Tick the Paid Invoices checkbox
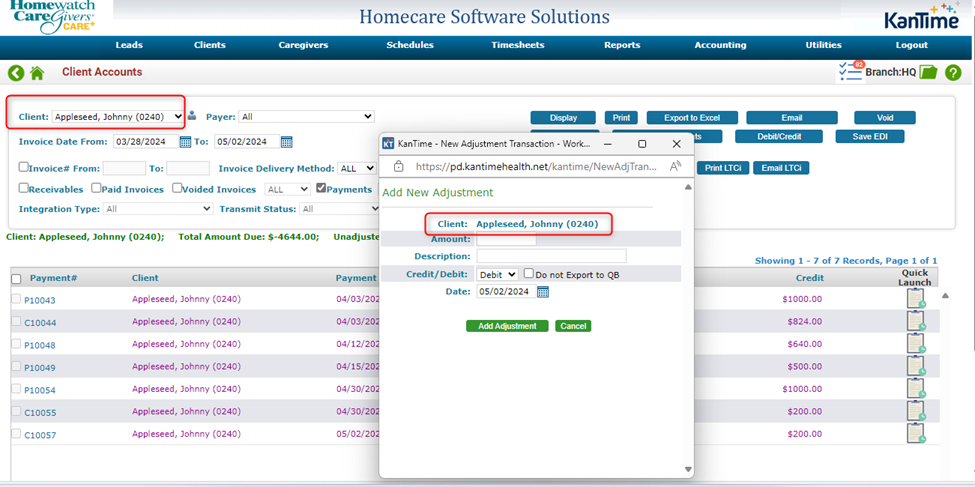The height and width of the screenshot is (487, 975). click(96, 188)
